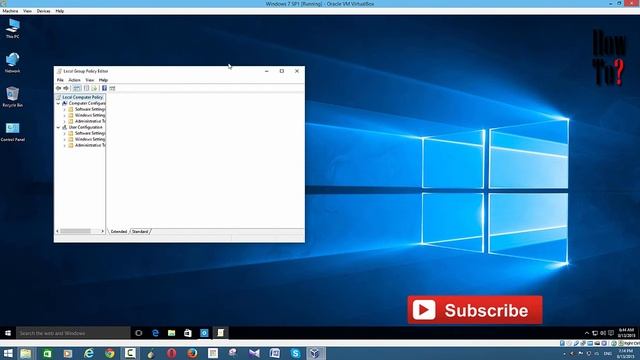Maximize the Local Group Policy Editor window

pos(282,71)
